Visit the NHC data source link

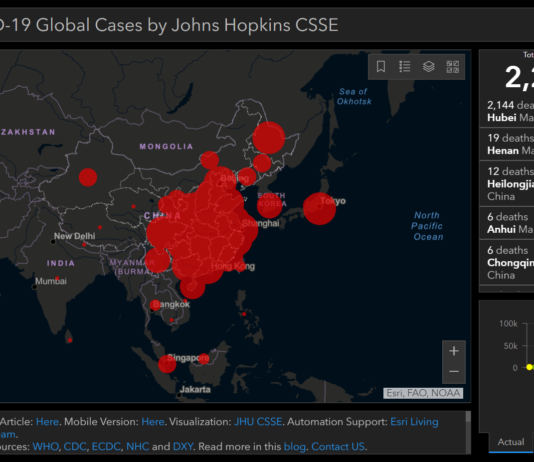pyautogui.click(x=138, y=446)
